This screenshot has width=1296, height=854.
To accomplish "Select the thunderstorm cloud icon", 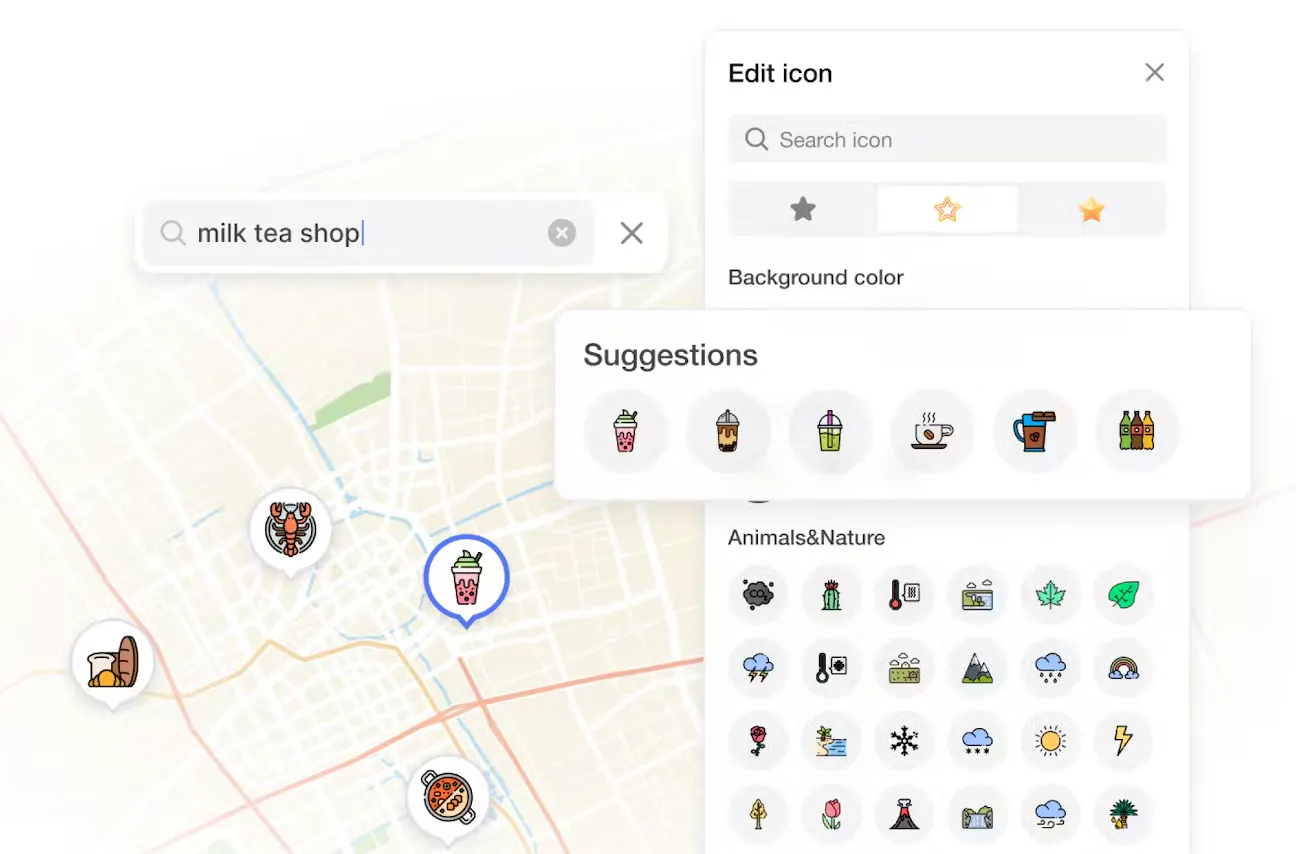I will pyautogui.click(x=758, y=668).
